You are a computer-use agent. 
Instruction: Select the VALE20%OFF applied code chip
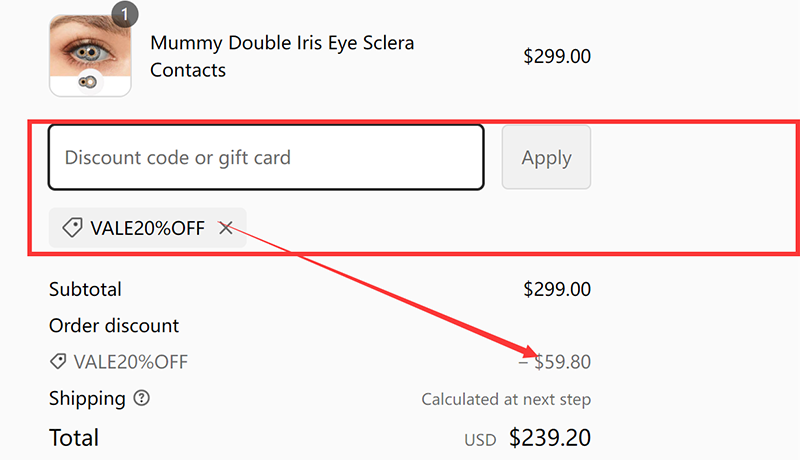tap(147, 228)
